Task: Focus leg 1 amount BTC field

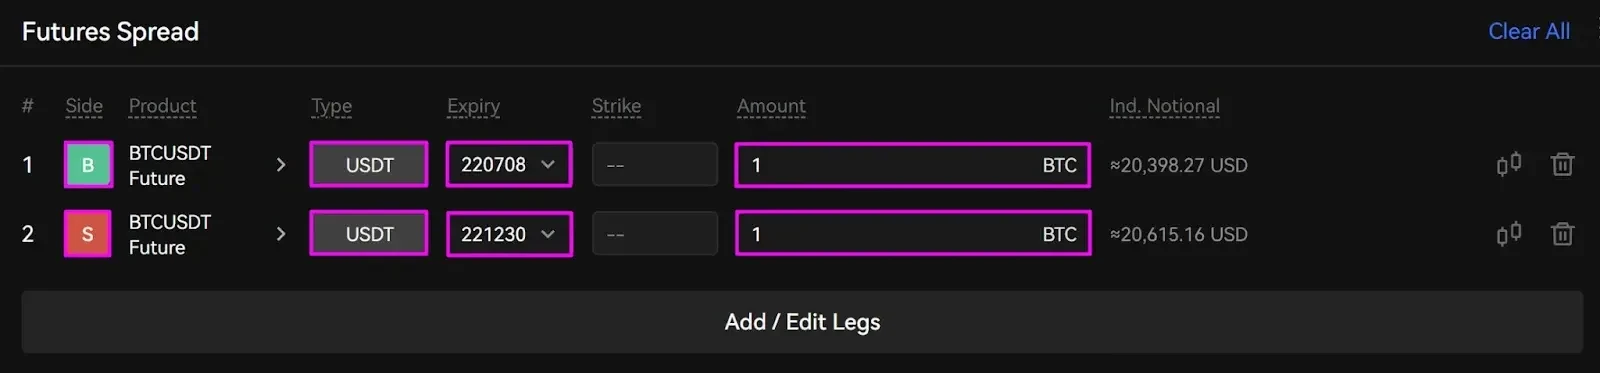Action: click(913, 165)
